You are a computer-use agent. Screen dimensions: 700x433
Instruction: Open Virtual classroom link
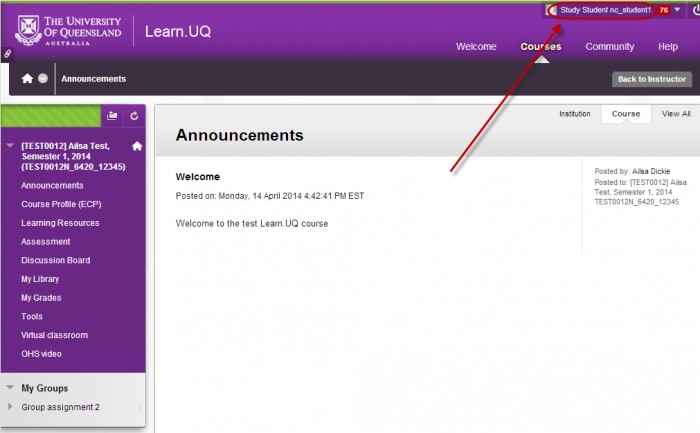54,335
